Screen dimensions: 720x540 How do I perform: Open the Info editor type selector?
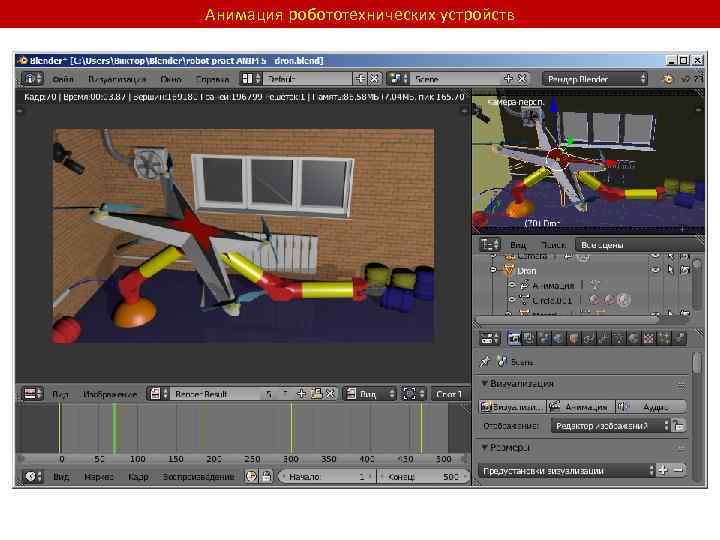pyautogui.click(x=33, y=79)
